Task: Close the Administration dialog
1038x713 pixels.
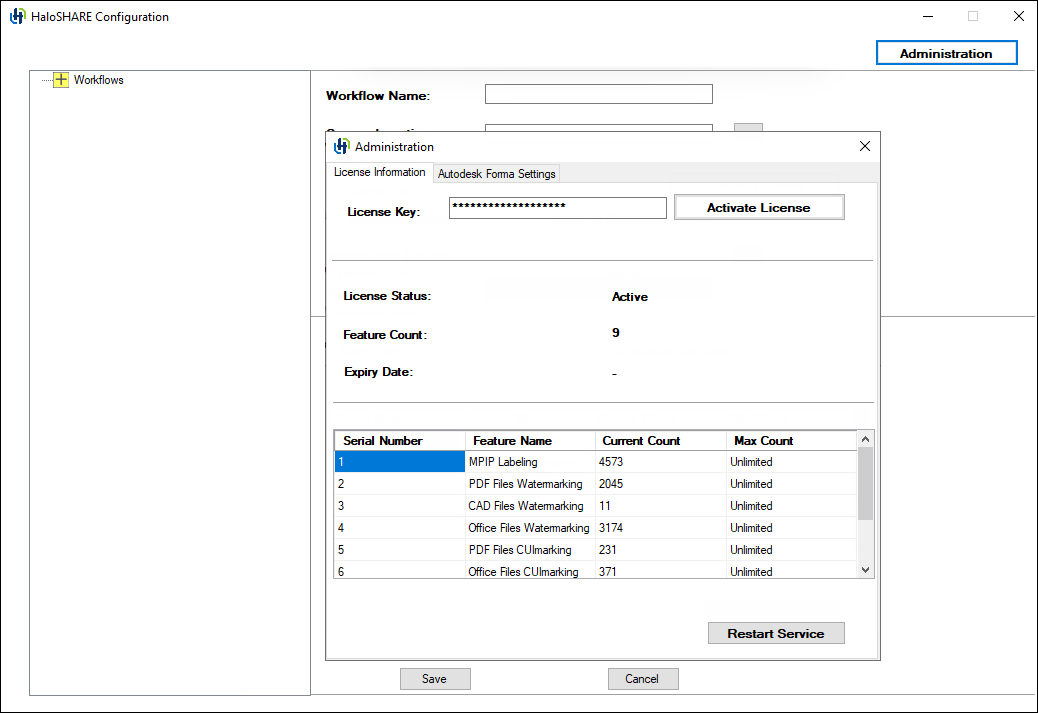Action: [864, 145]
